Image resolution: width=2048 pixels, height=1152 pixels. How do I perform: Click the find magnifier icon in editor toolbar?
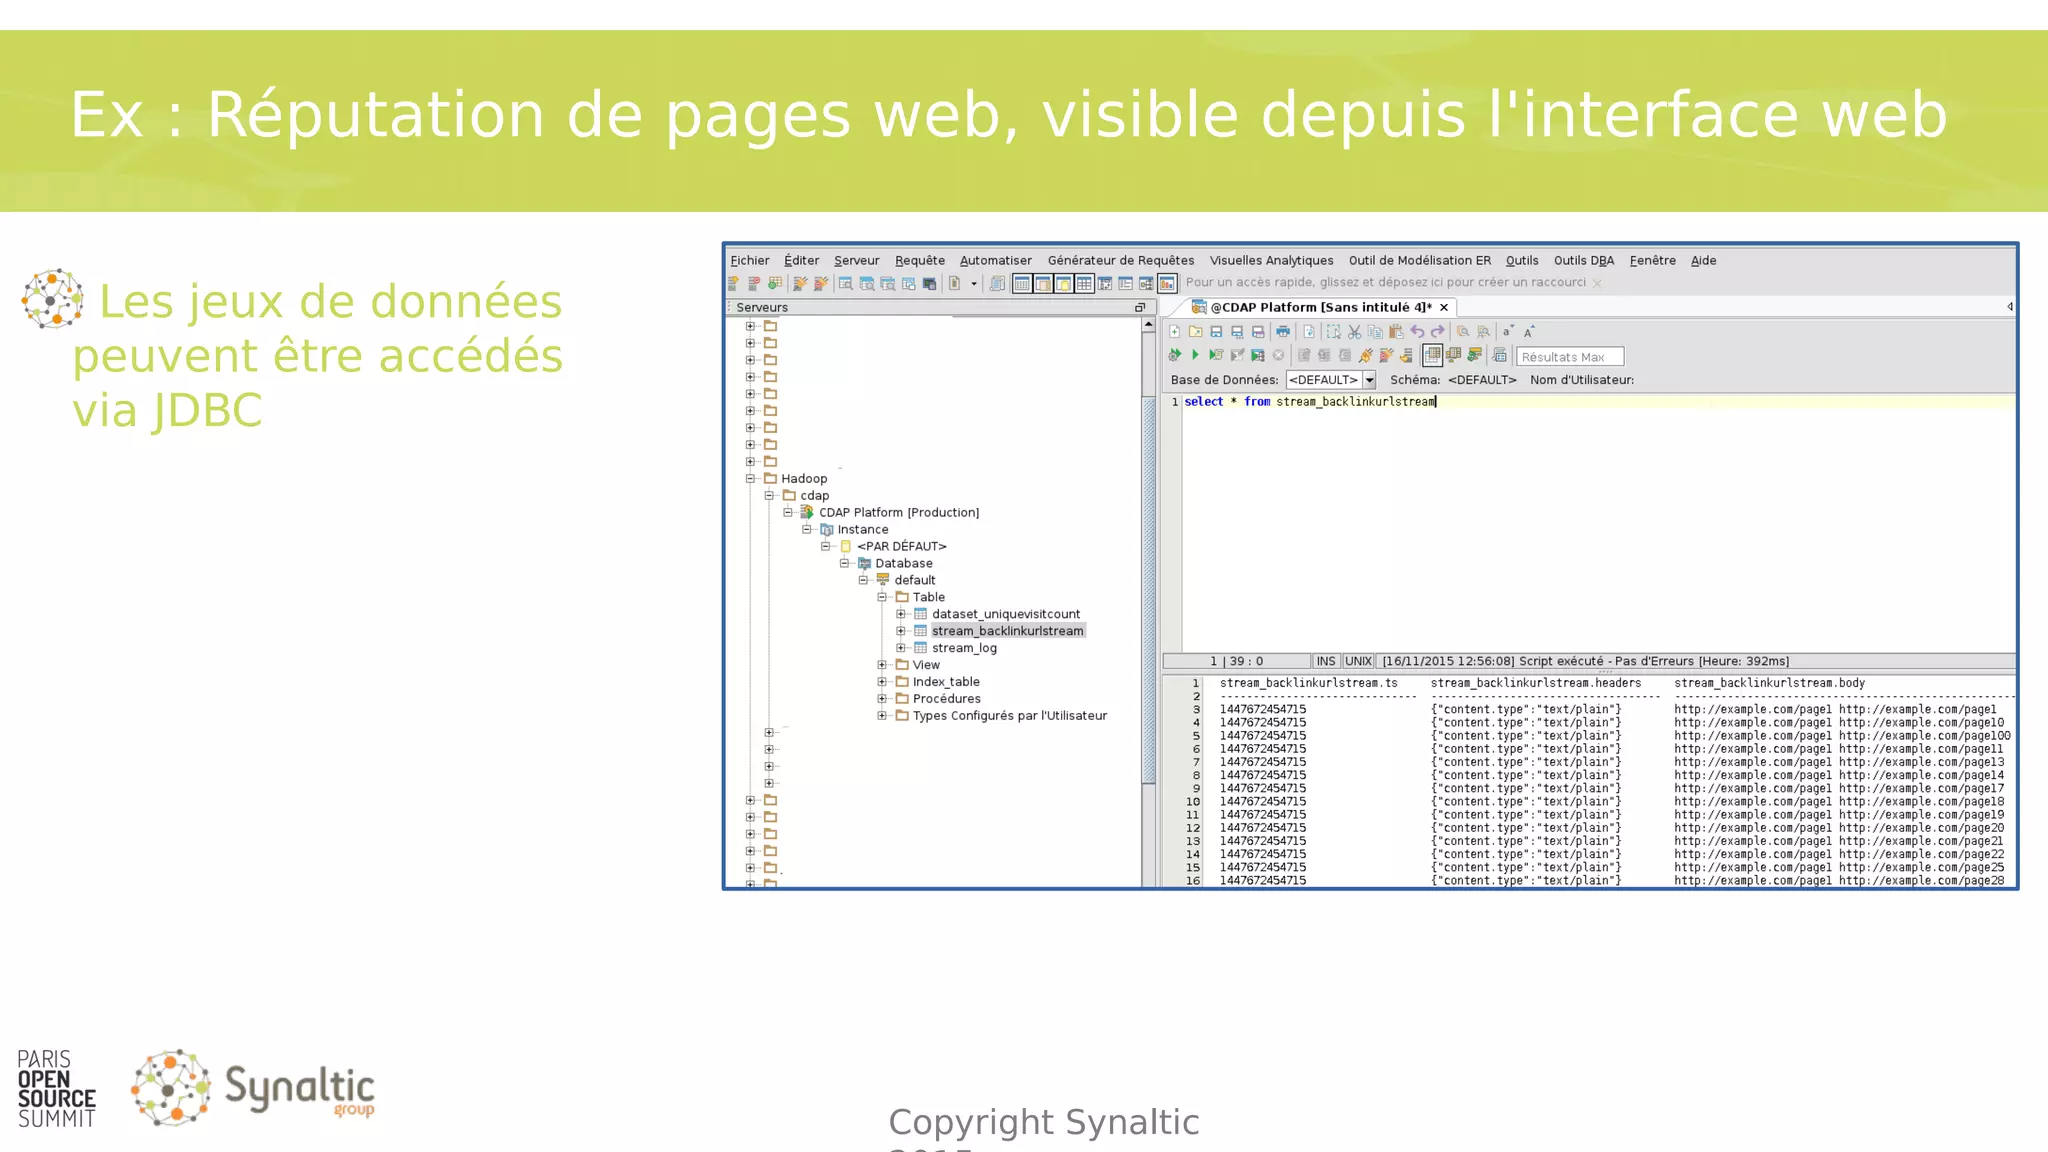1463,332
